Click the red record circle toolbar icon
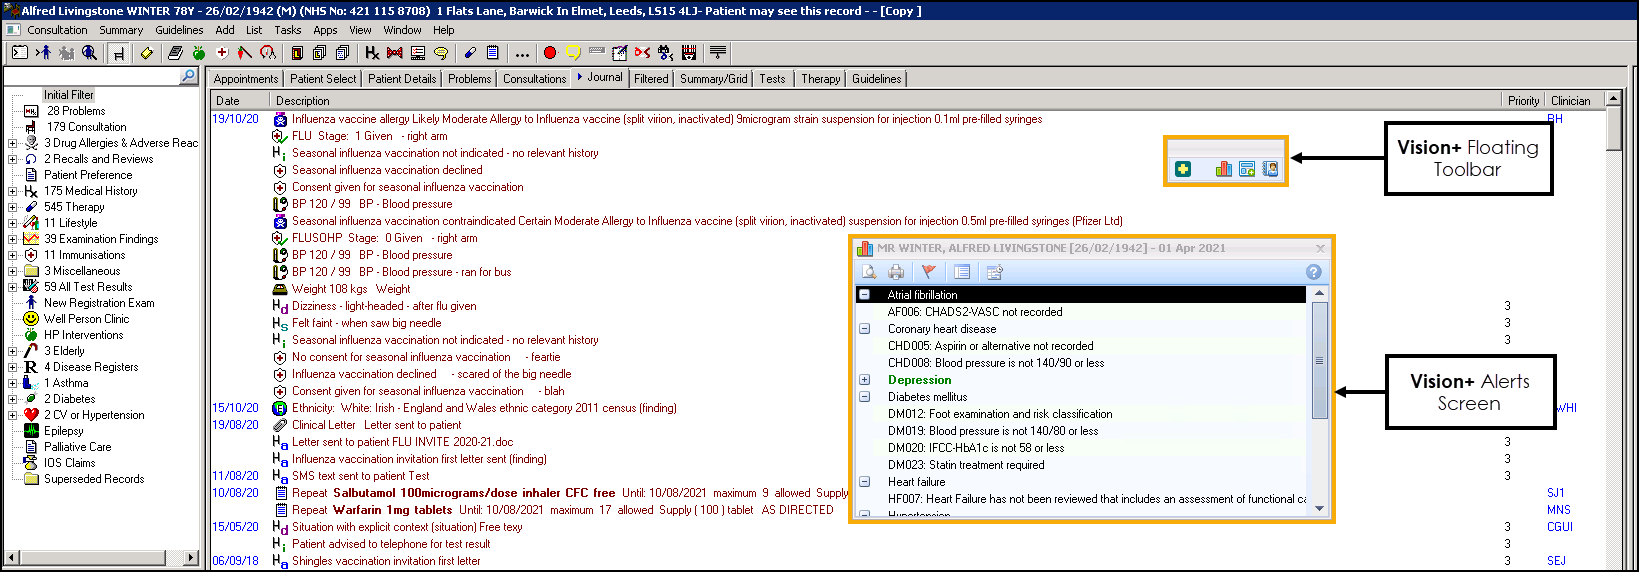 click(x=549, y=53)
